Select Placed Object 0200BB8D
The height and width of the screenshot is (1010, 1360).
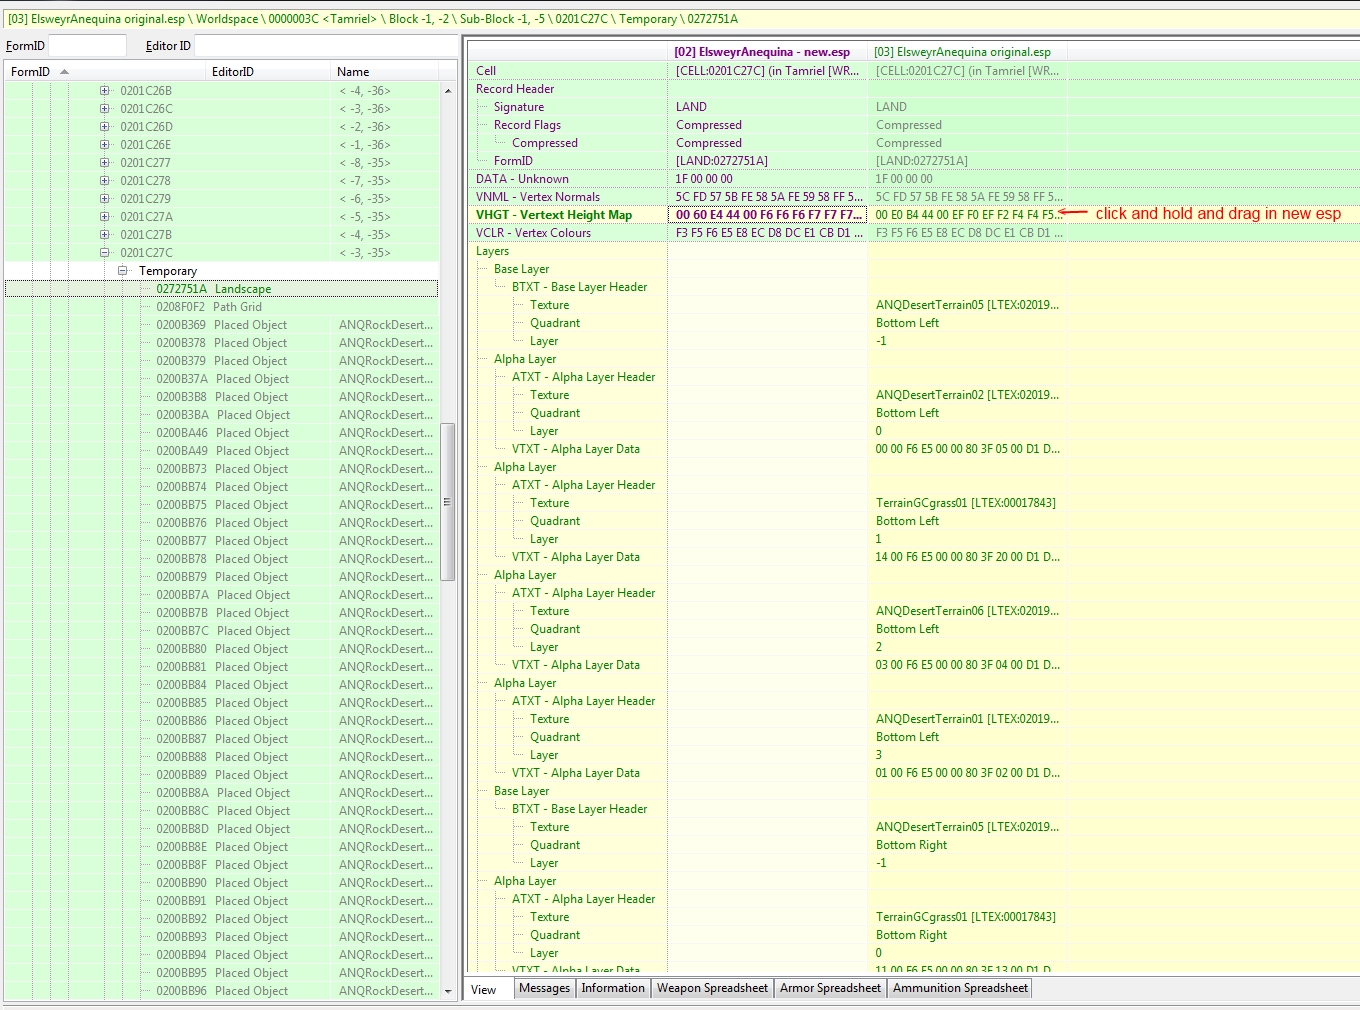221,829
